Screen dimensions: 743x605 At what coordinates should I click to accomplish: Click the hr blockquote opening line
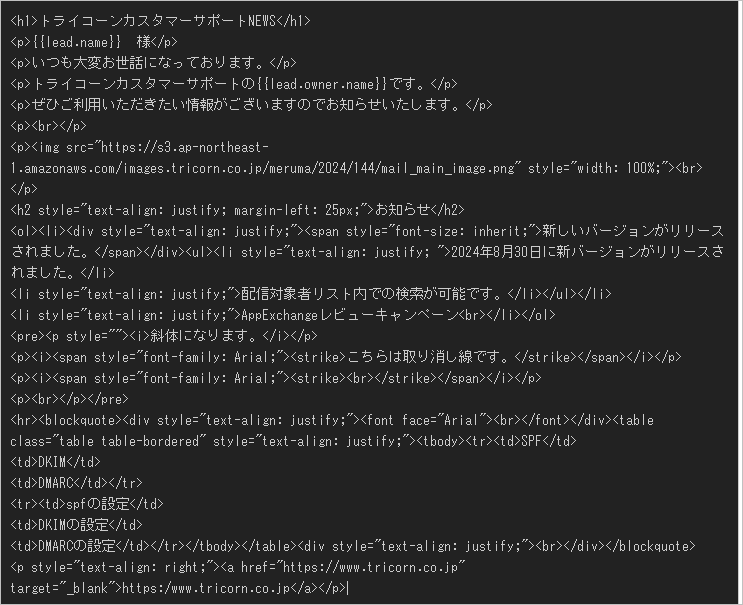click(332, 420)
